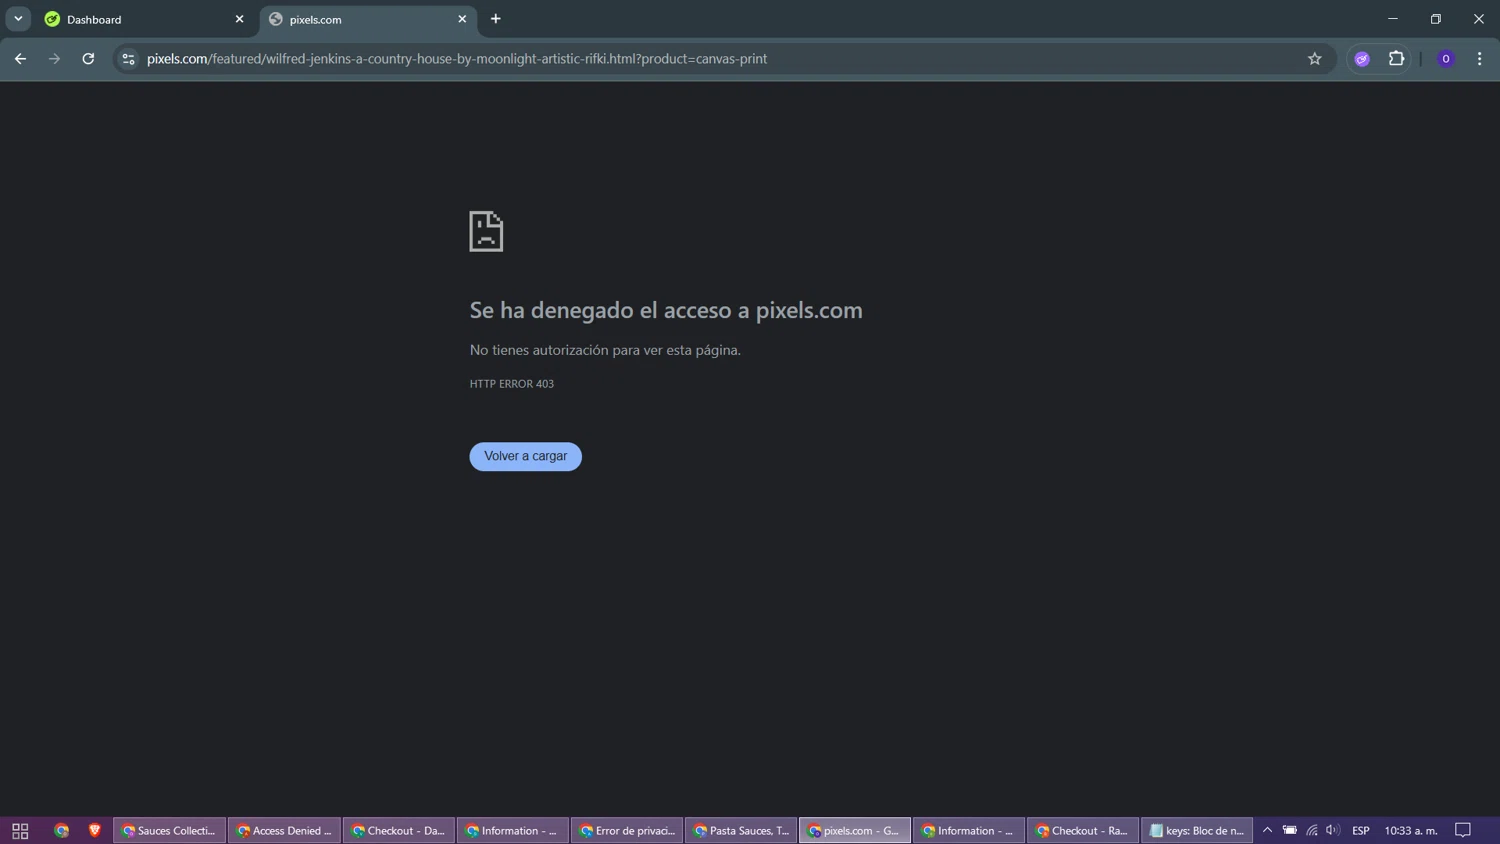The width and height of the screenshot is (1500, 844).
Task: Click the sad page error icon
Action: point(486,231)
